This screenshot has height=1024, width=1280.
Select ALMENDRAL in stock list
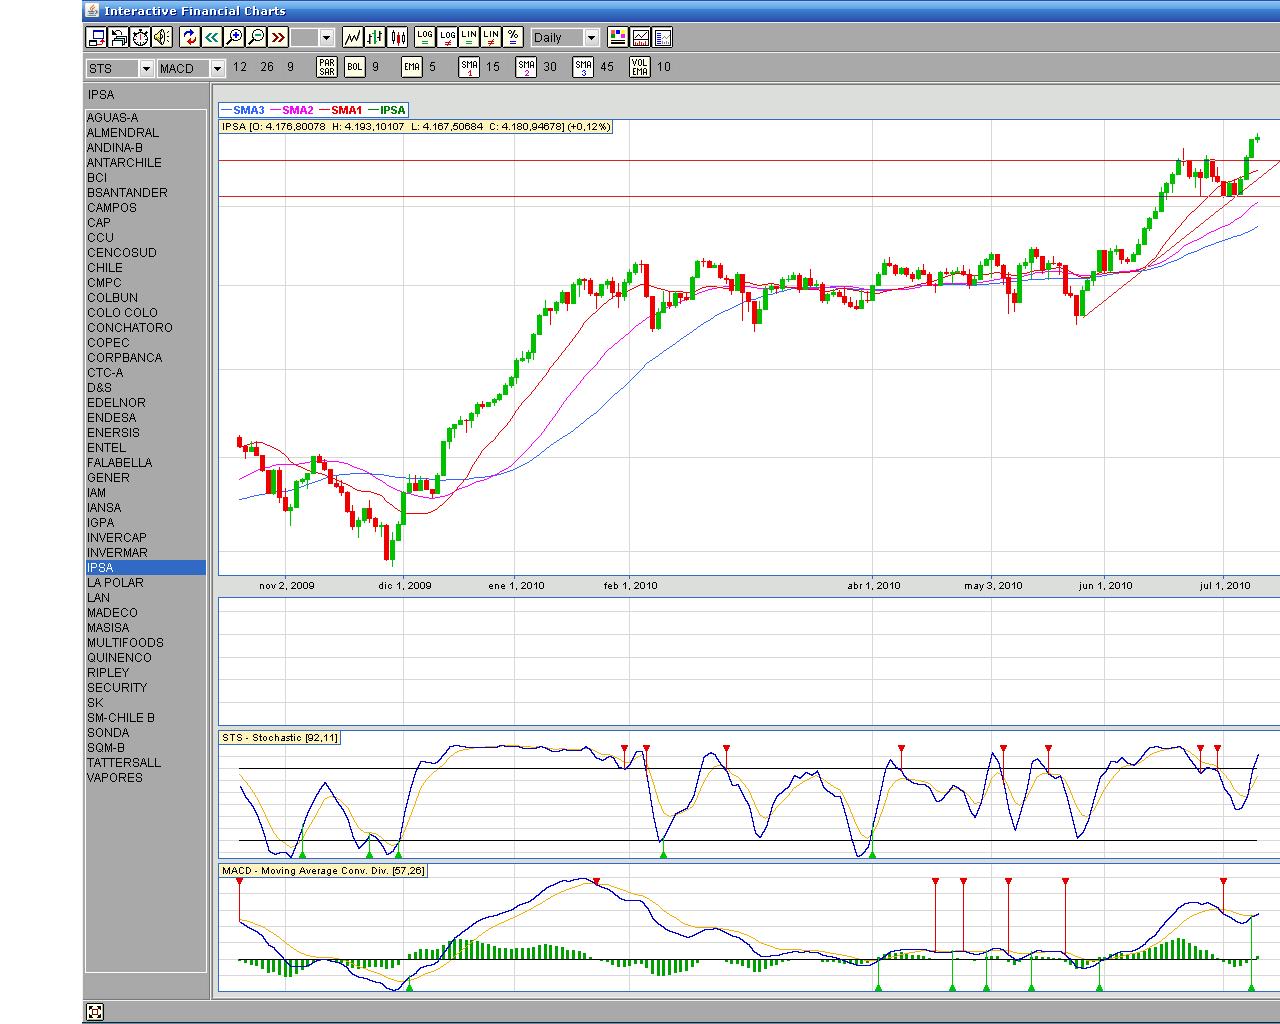146,132
